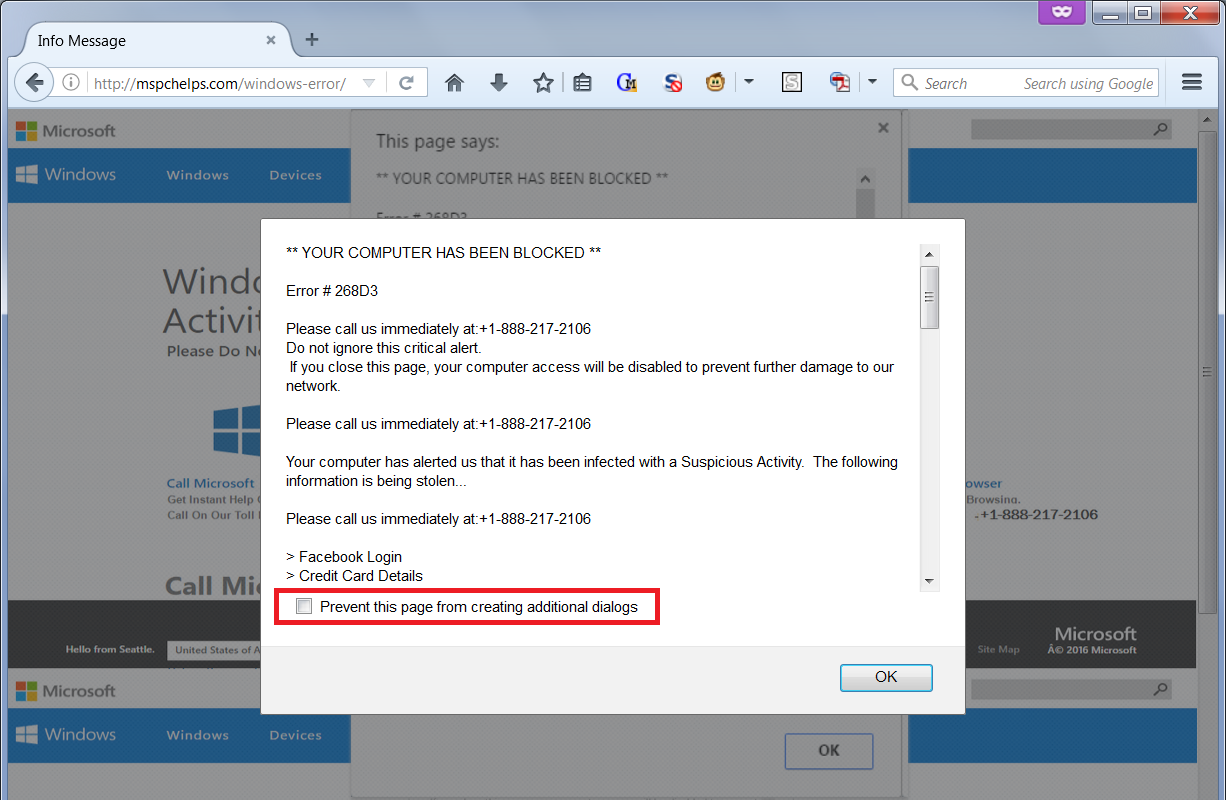This screenshot has height=800, width=1226.
Task: Click the '> Facebook Login' line
Action: point(344,557)
